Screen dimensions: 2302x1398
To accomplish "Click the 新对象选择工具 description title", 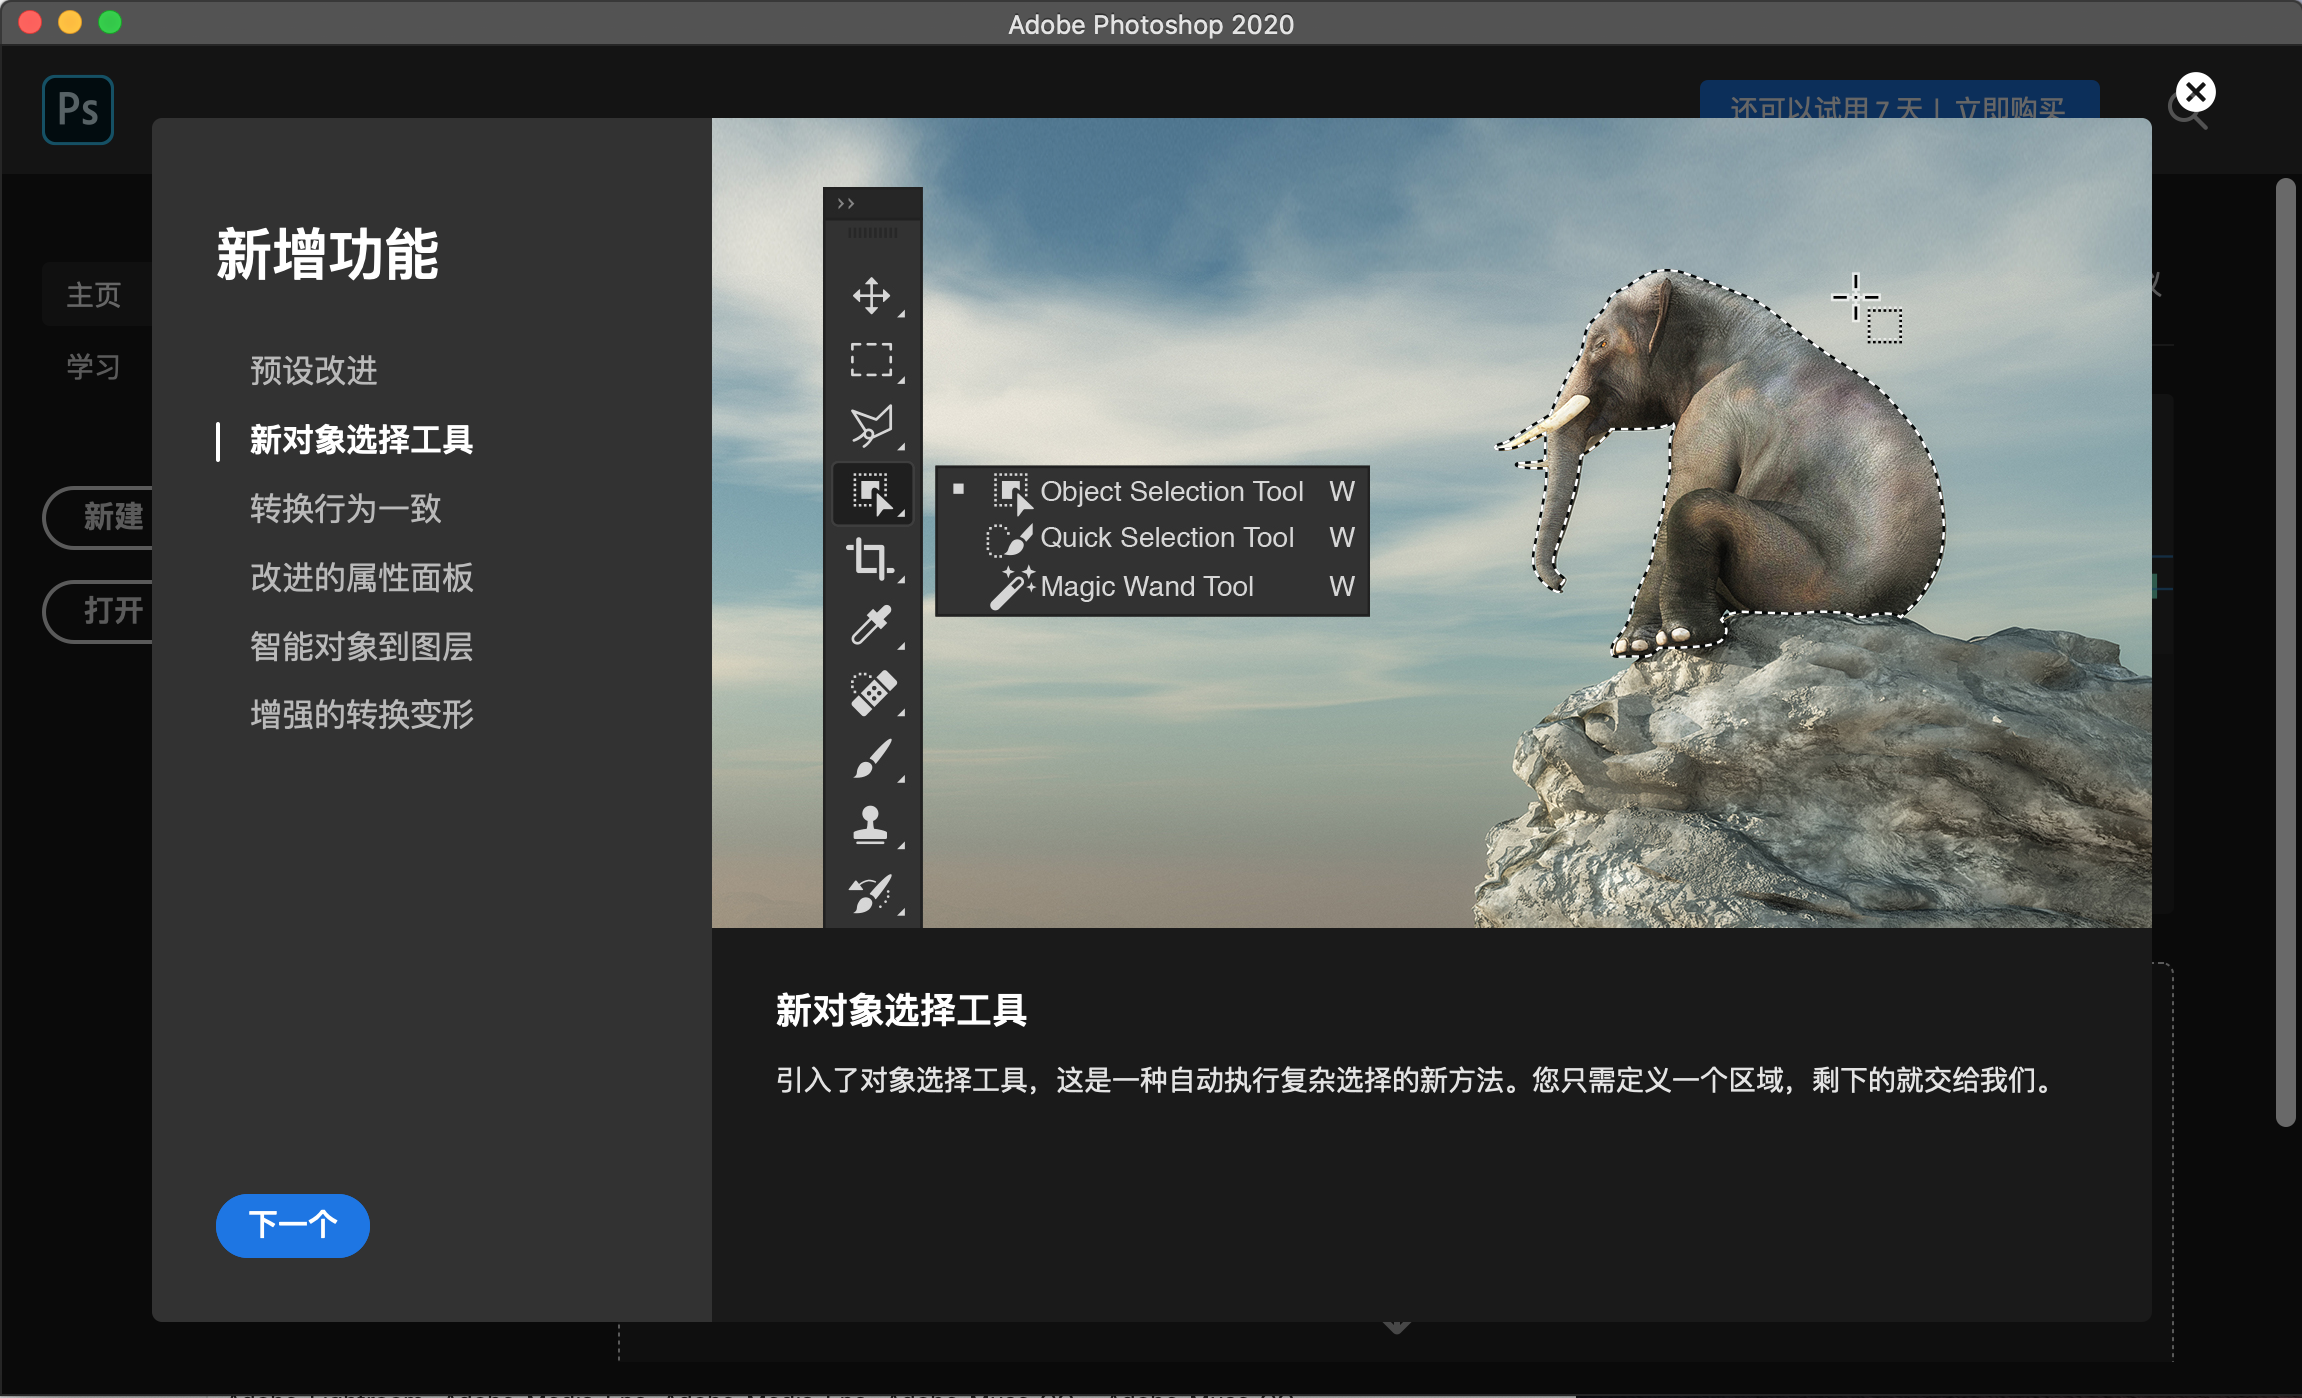I will coord(901,1010).
